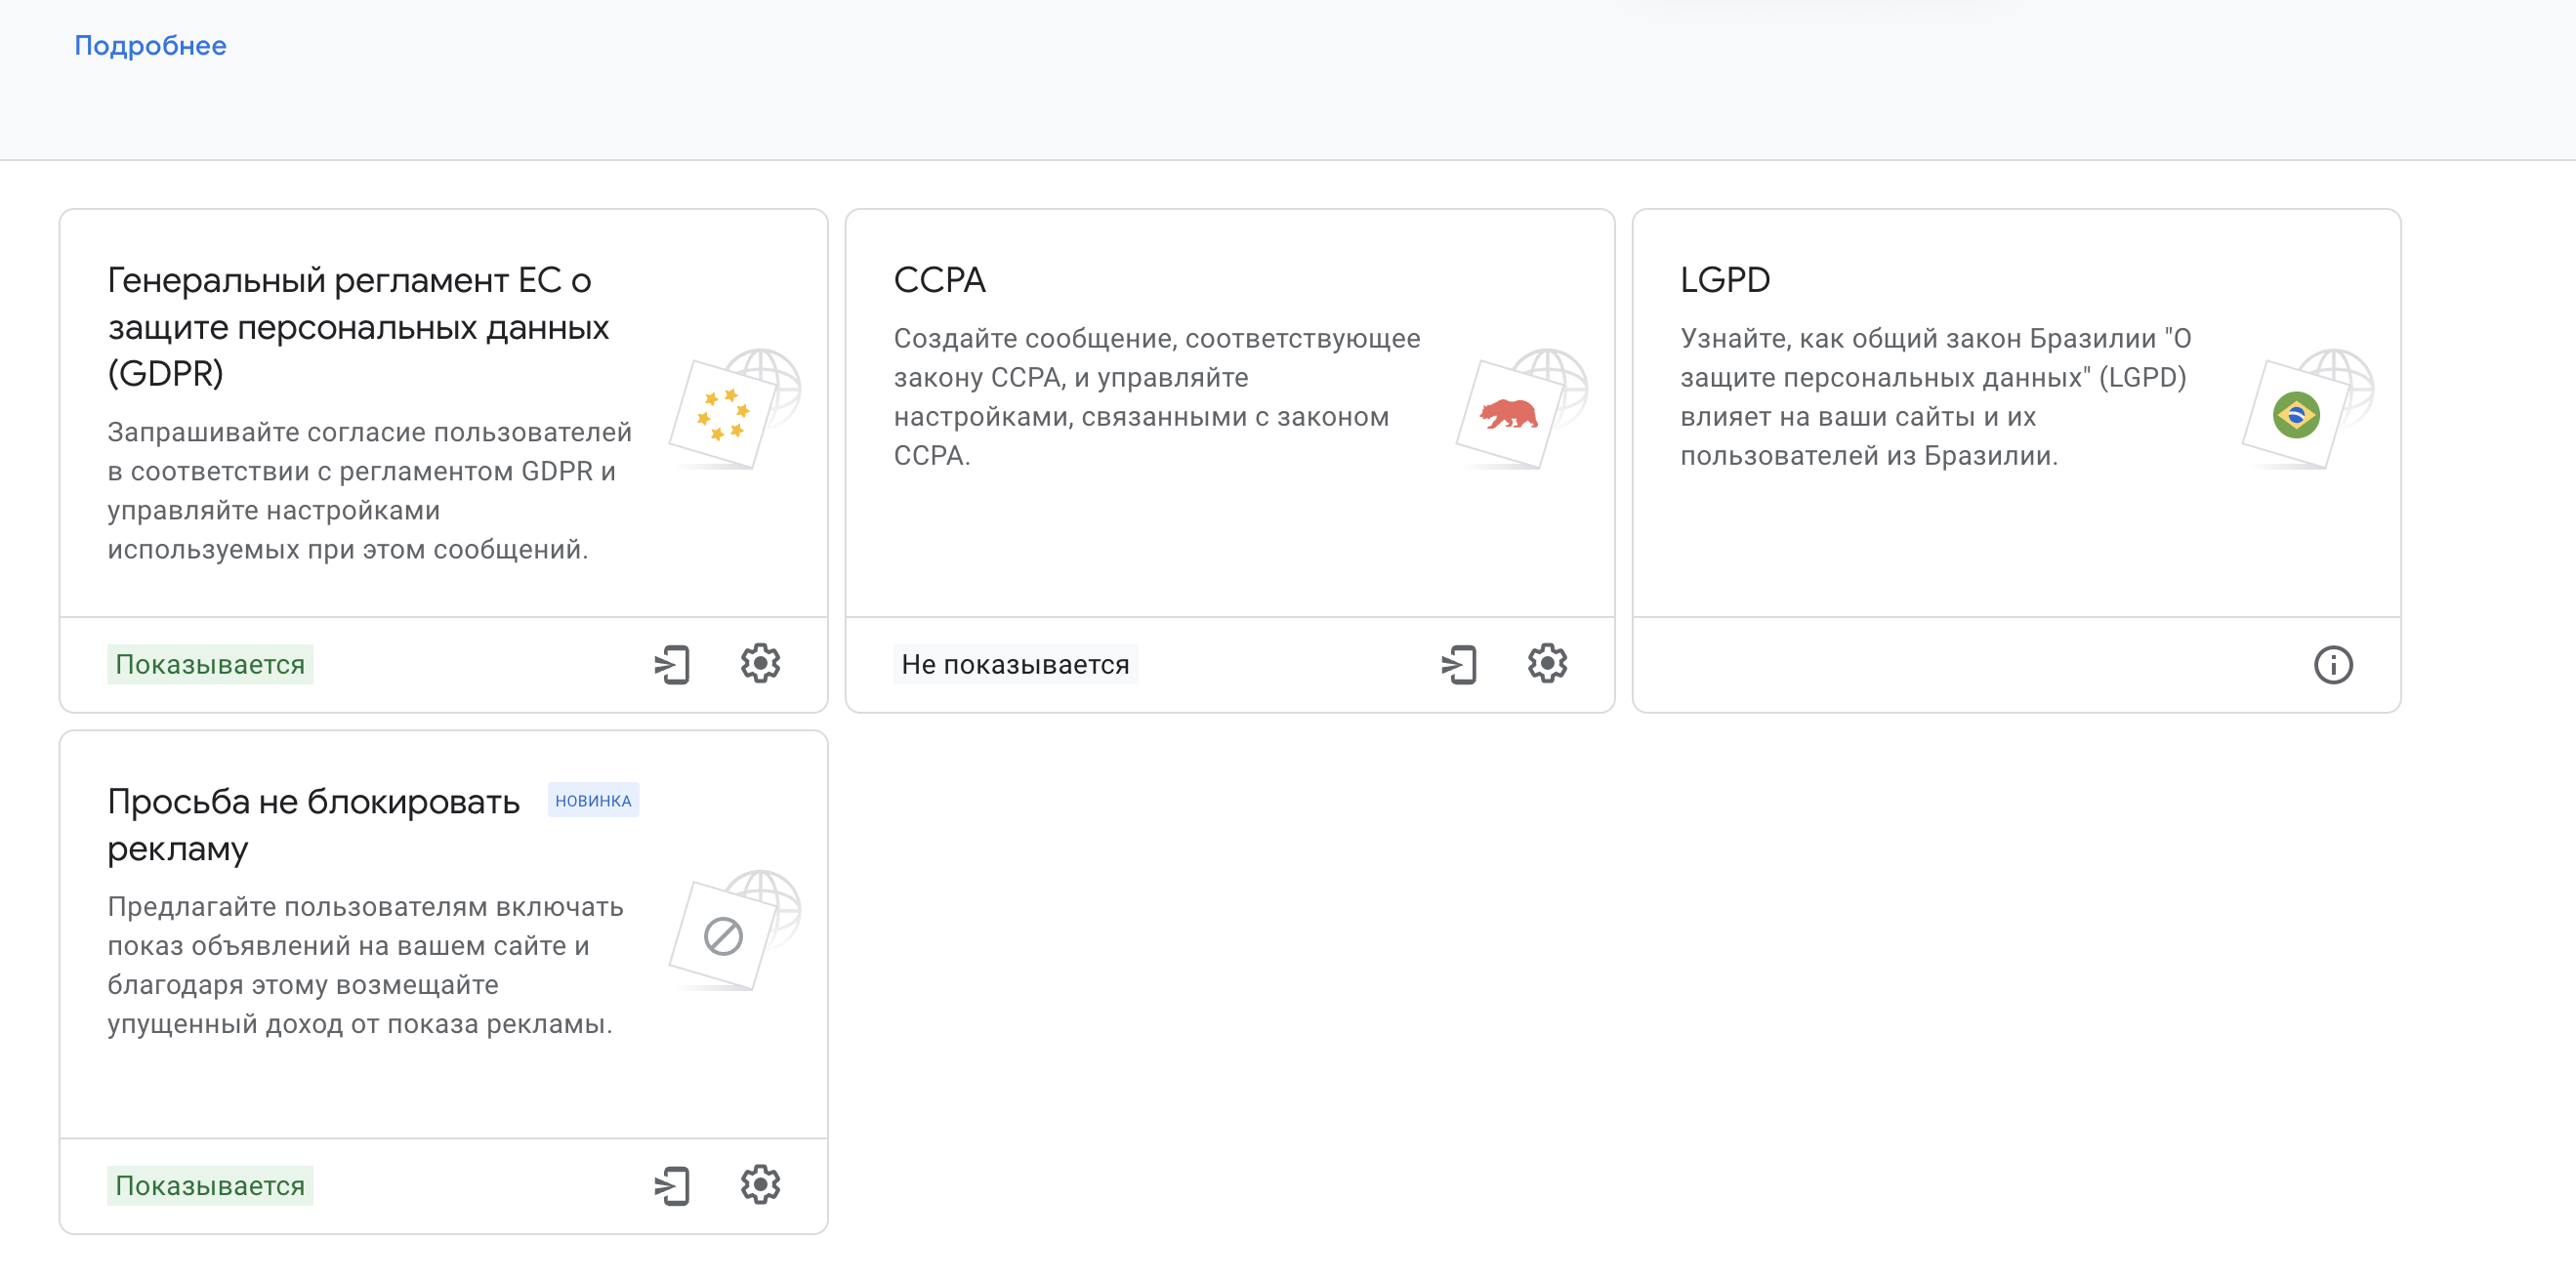The height and width of the screenshot is (1281, 2576).
Task: Select the LGPD card title
Action: click(1725, 280)
